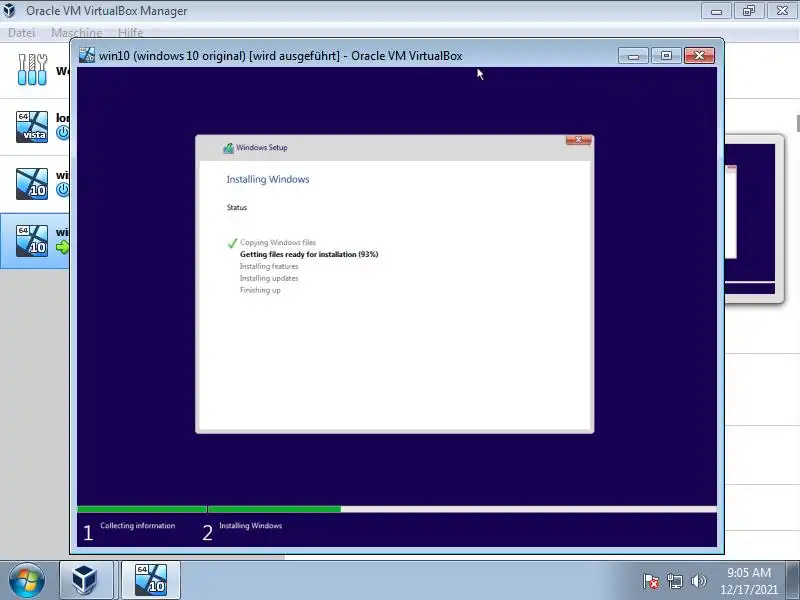Click the running win10 VM taskbar icon
Image resolution: width=800 pixels, height=600 pixels.
pos(151,581)
